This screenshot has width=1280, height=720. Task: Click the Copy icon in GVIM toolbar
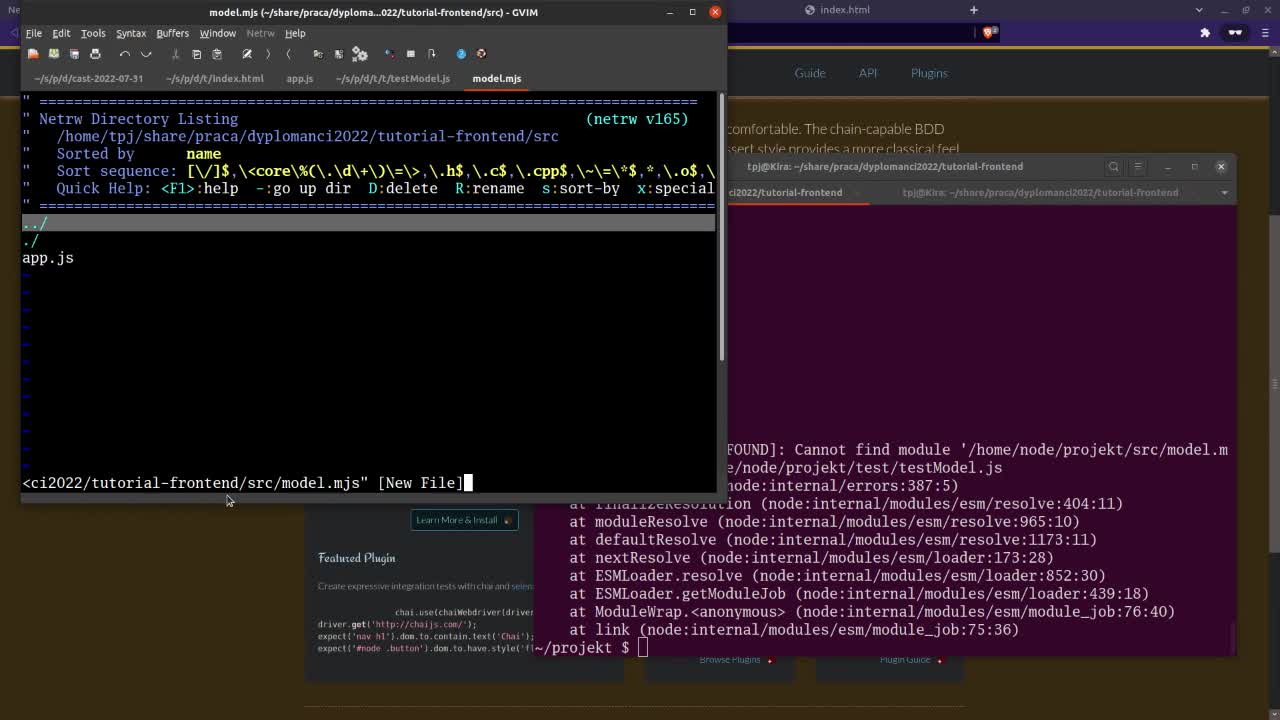(x=196, y=54)
